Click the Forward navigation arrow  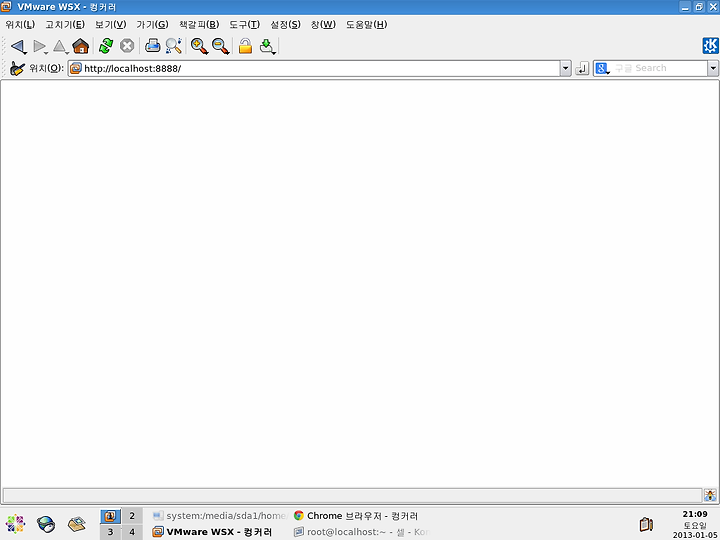[x=40, y=46]
